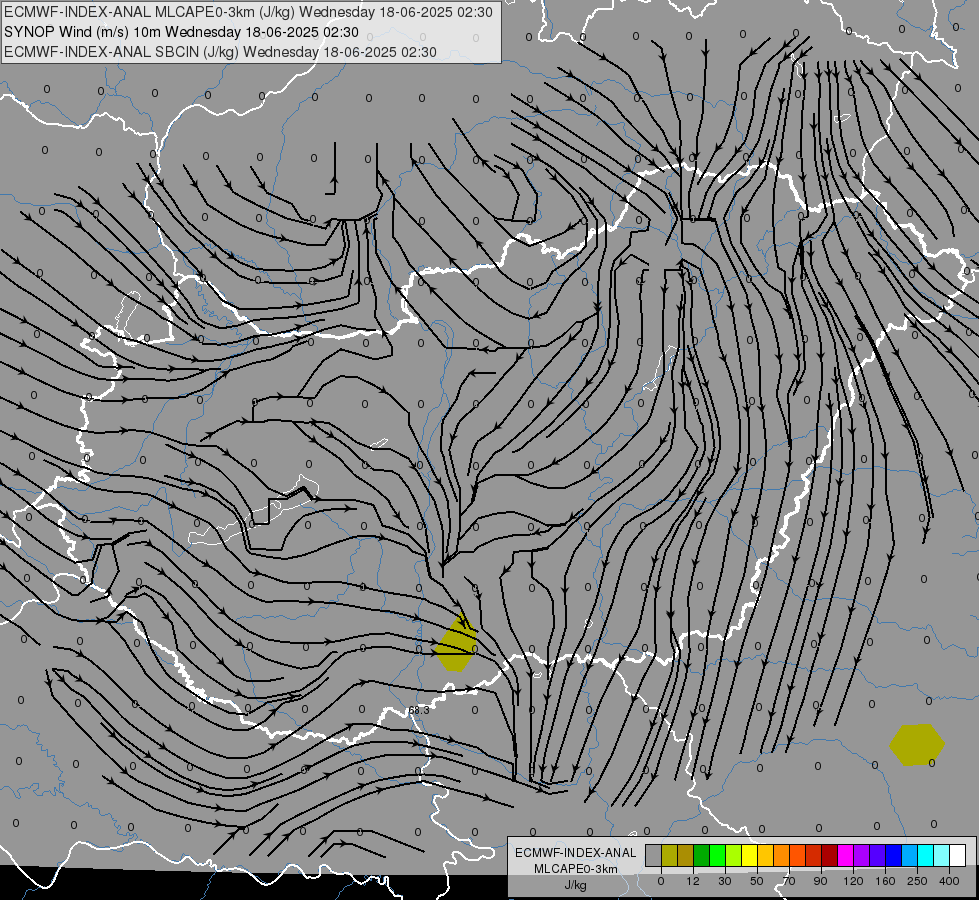Click the gray swatch in the legend
This screenshot has width=979, height=900.
pos(654,855)
